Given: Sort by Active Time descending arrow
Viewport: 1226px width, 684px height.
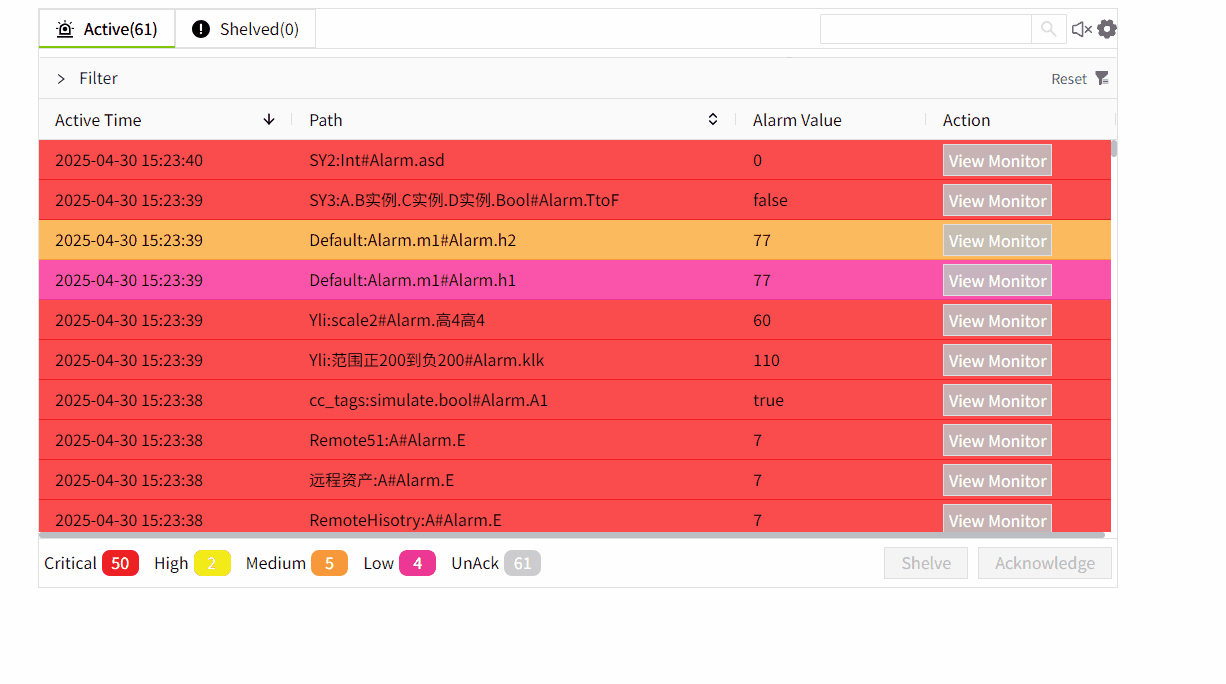Looking at the screenshot, I should point(268,120).
